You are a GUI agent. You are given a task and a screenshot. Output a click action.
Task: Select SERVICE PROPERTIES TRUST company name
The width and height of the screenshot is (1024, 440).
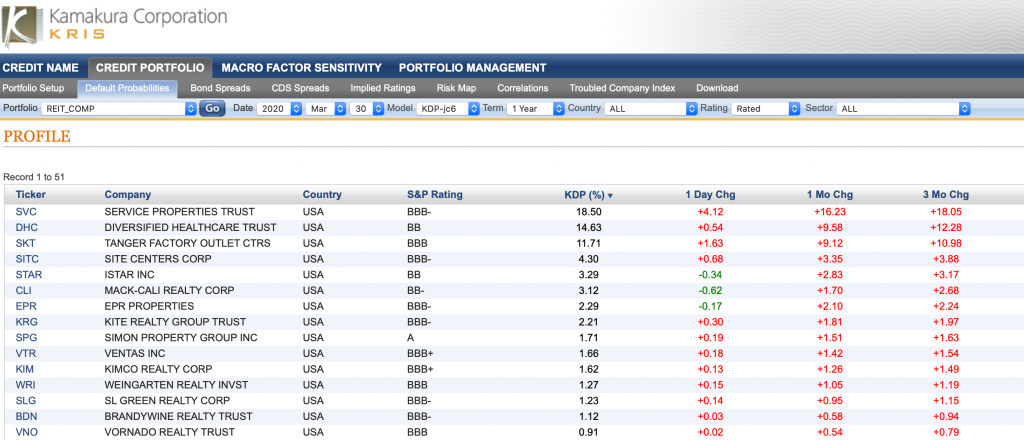tap(180, 212)
